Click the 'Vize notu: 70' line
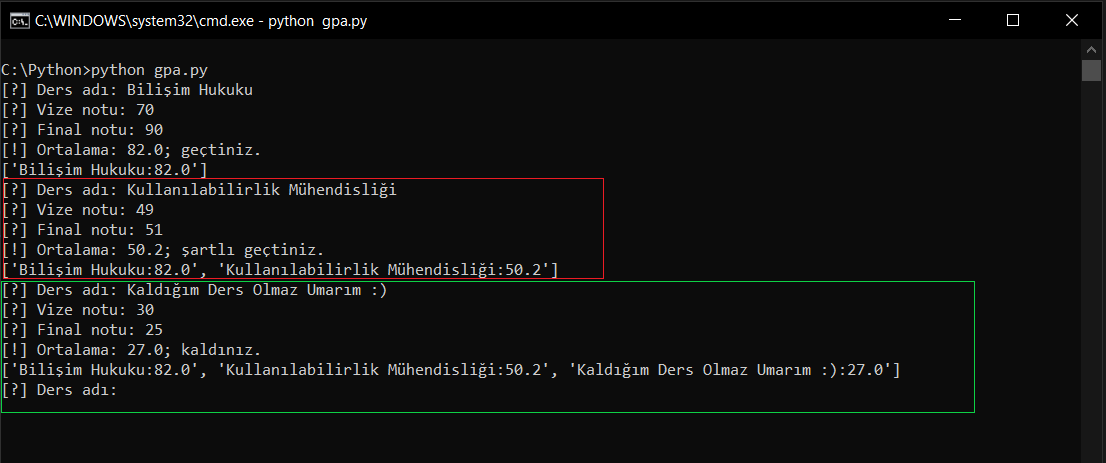Image resolution: width=1106 pixels, height=463 pixels. click(x=78, y=110)
